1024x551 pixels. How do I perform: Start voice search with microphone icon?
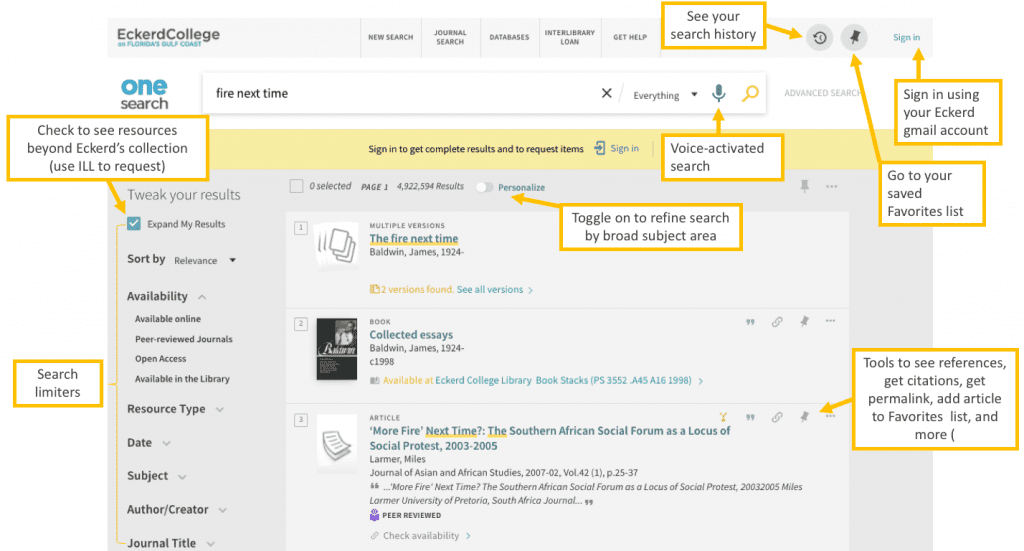[718, 93]
